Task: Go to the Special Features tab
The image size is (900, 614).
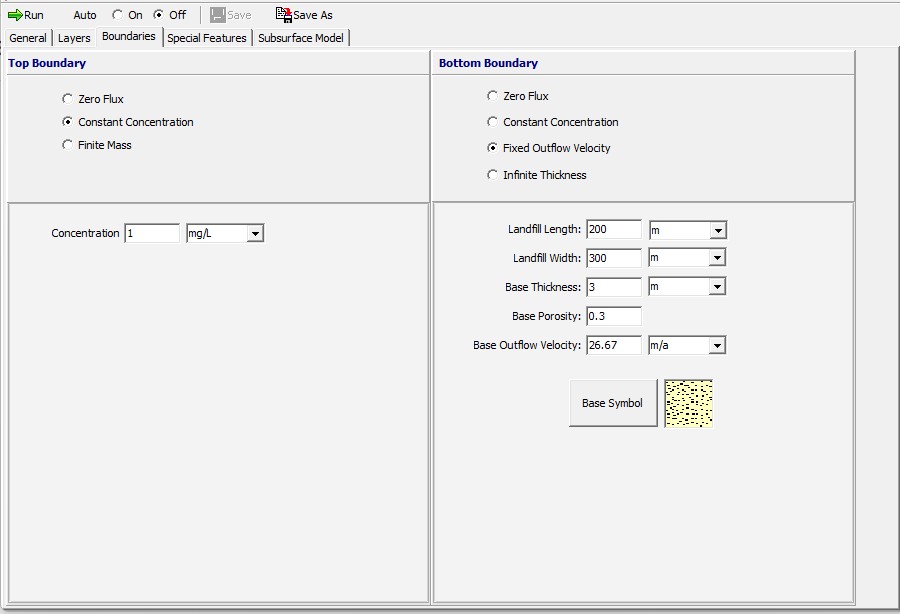Action: (207, 38)
